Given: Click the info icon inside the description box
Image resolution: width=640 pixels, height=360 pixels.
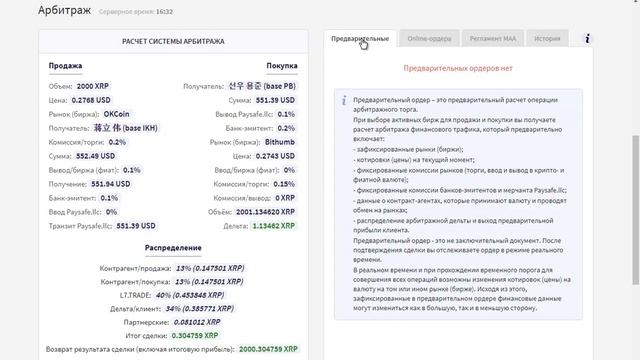Looking at the screenshot, I should tap(344, 100).
